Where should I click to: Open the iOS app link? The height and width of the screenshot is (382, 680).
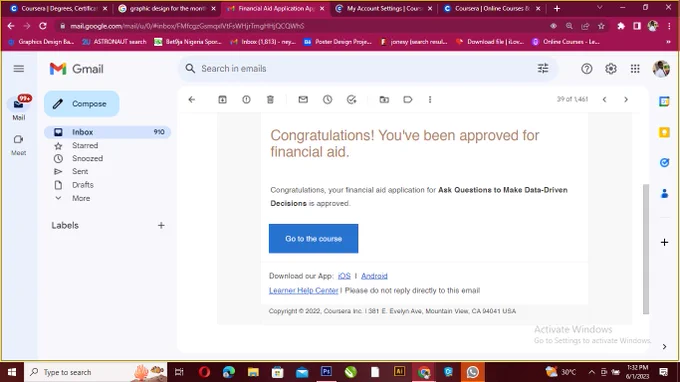pyautogui.click(x=344, y=276)
